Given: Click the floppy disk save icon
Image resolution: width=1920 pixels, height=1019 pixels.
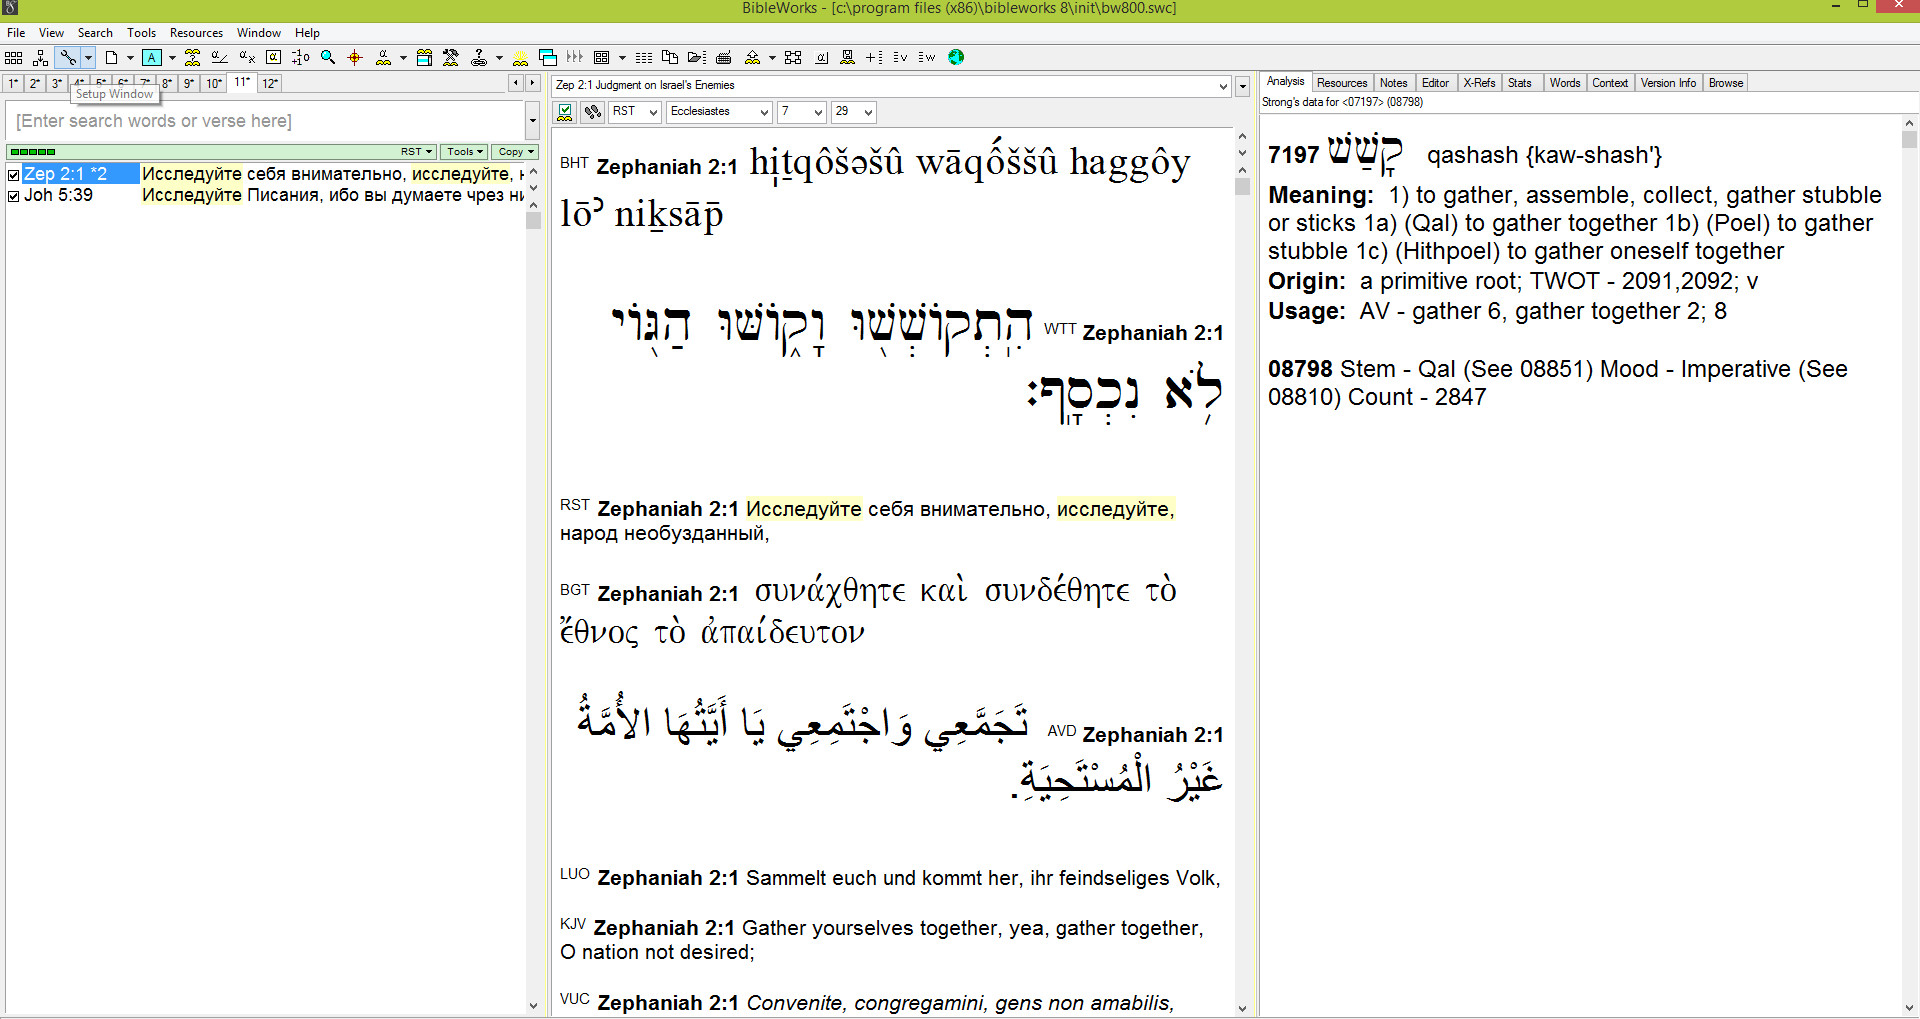Looking at the screenshot, I should click(x=847, y=57).
